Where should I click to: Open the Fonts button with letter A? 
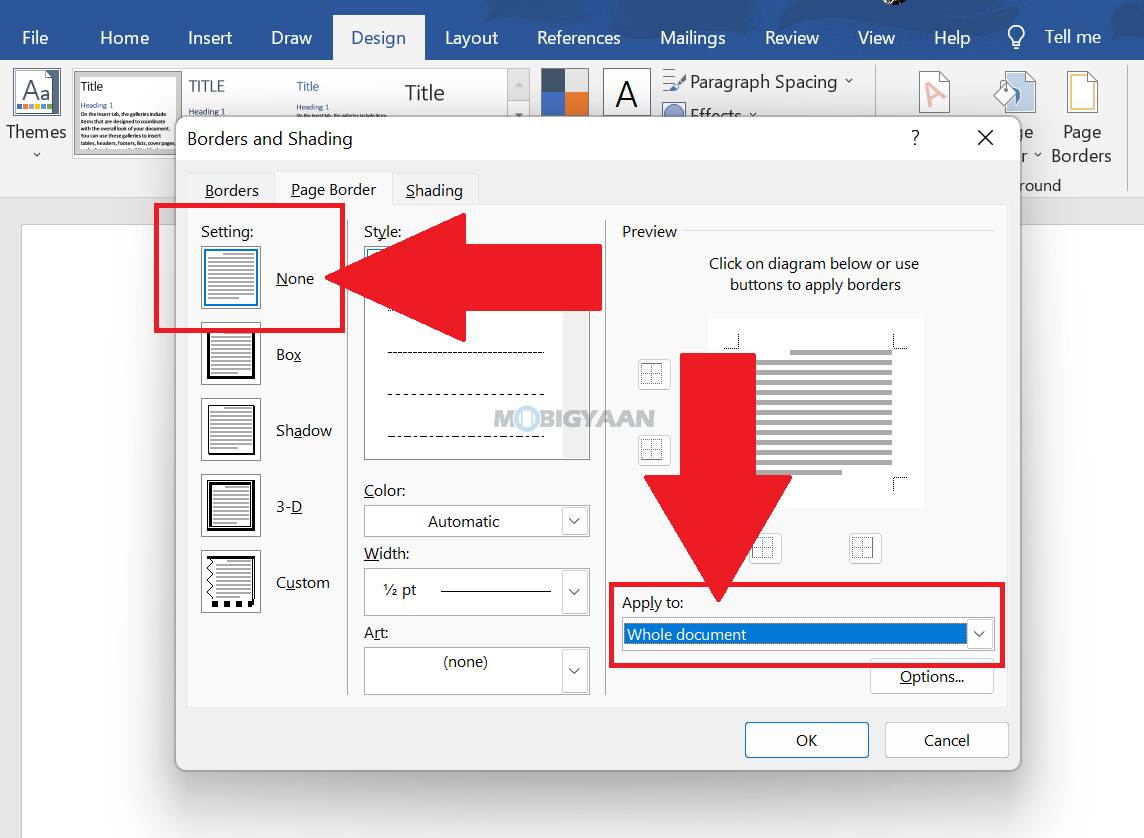626,93
